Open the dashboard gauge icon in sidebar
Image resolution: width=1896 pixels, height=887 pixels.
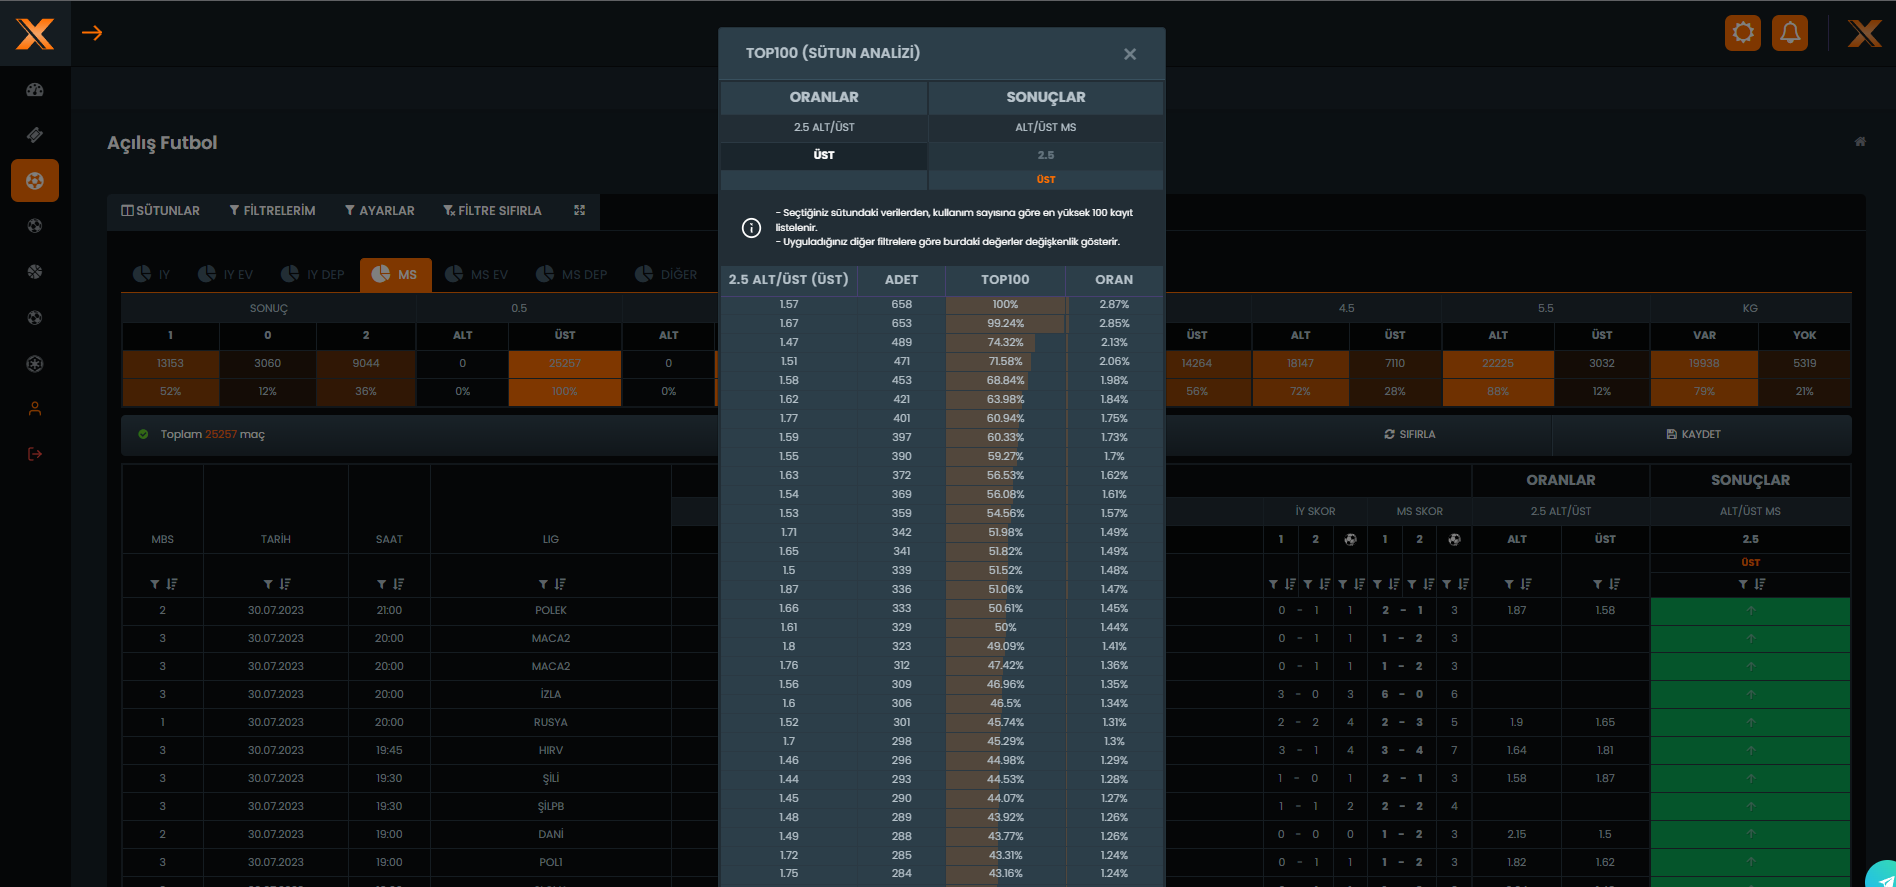35,90
